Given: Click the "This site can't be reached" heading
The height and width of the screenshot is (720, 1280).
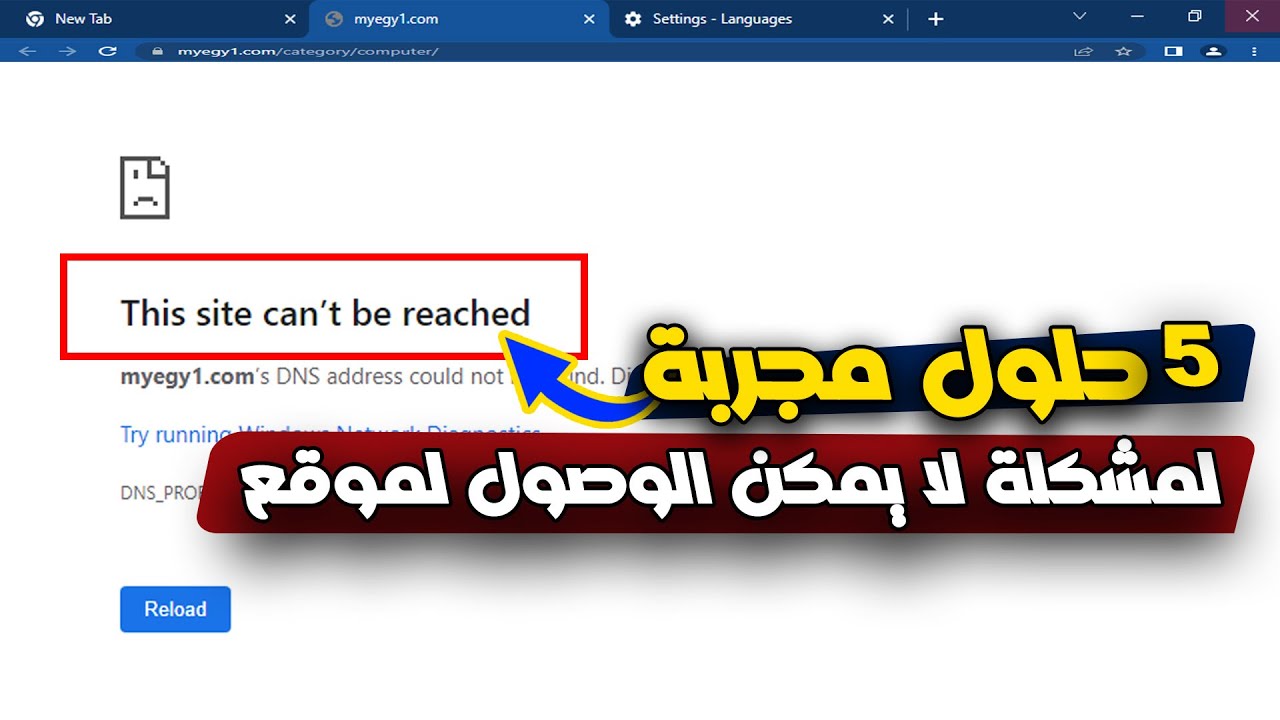Looking at the screenshot, I should point(325,313).
